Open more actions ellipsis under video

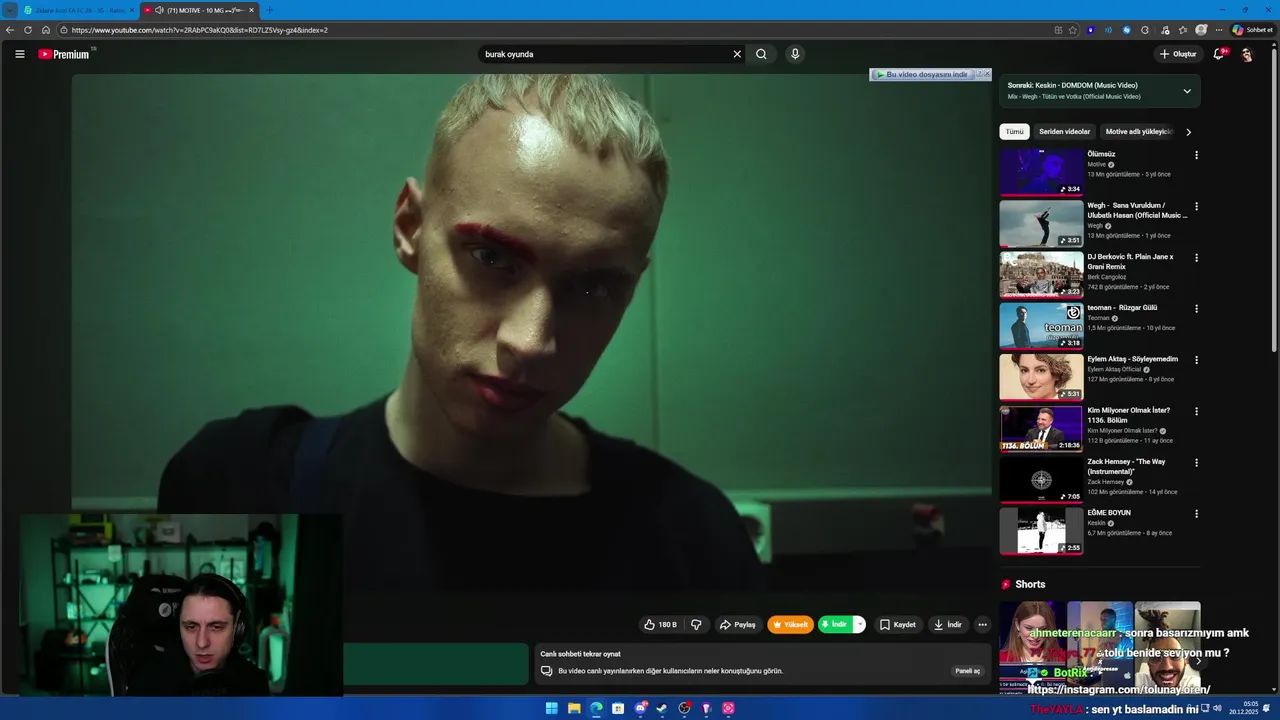(x=982, y=624)
